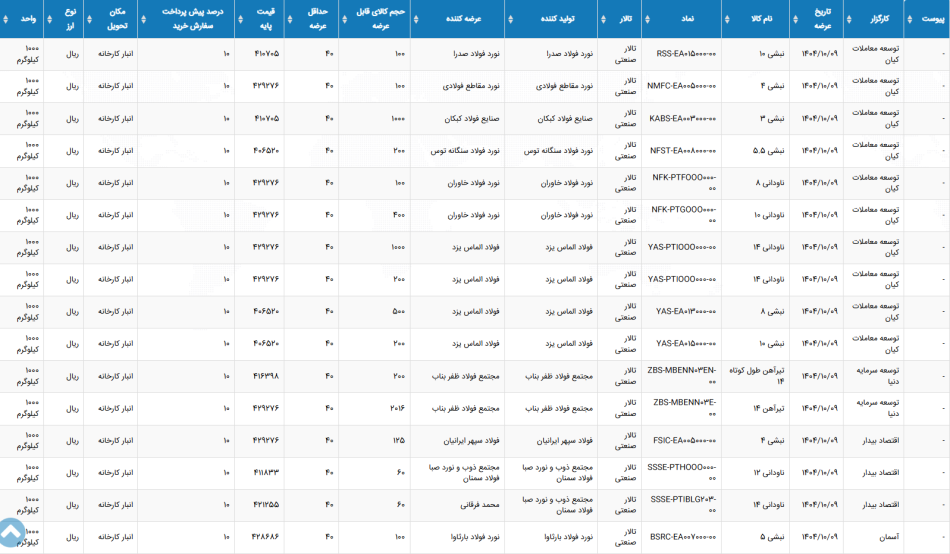950x554 pixels.
Task: Sort by the پیوست column arrow icon
Action: click(909, 19)
